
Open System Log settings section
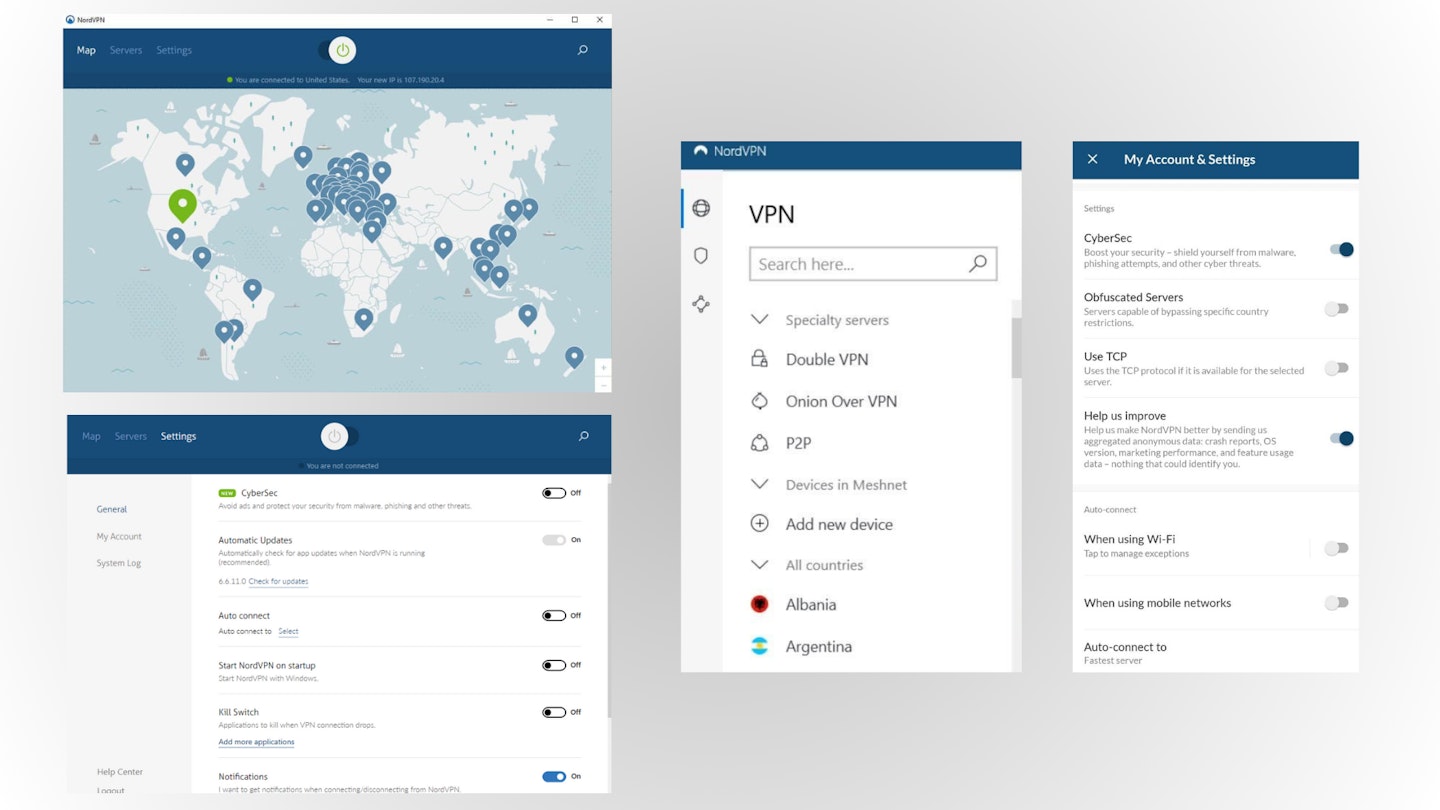(x=119, y=563)
